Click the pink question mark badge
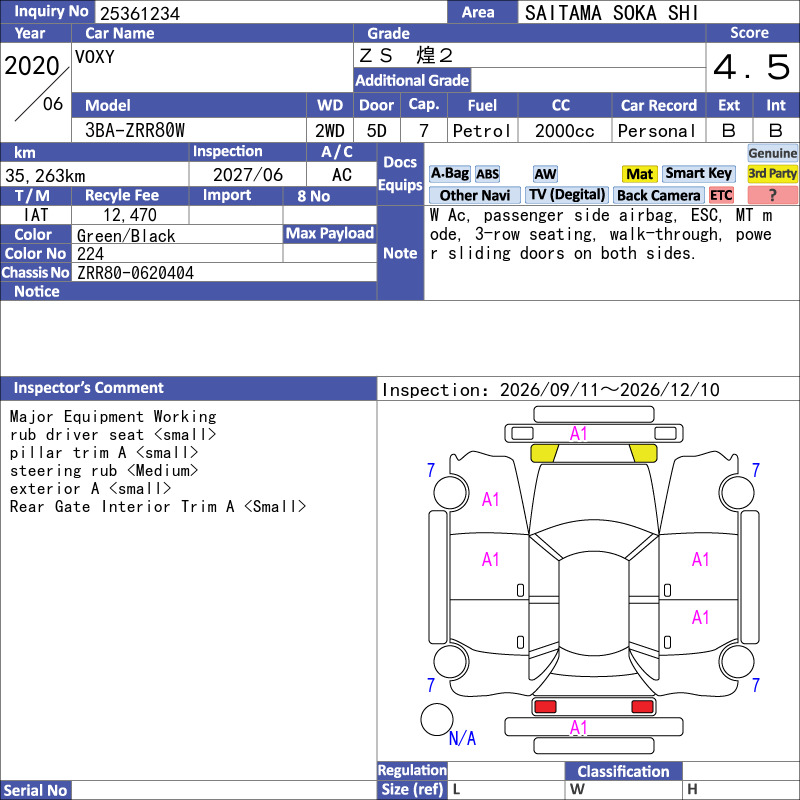The image size is (800, 800). point(772,195)
